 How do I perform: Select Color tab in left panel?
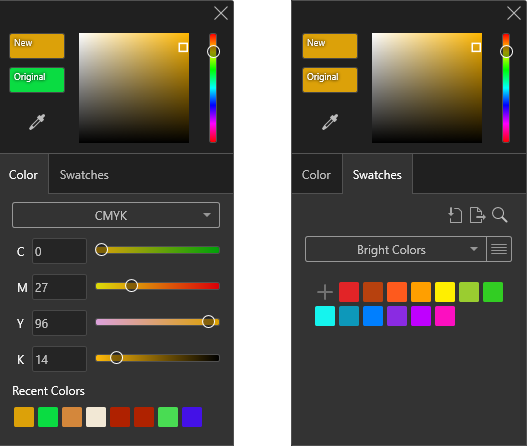(x=24, y=175)
